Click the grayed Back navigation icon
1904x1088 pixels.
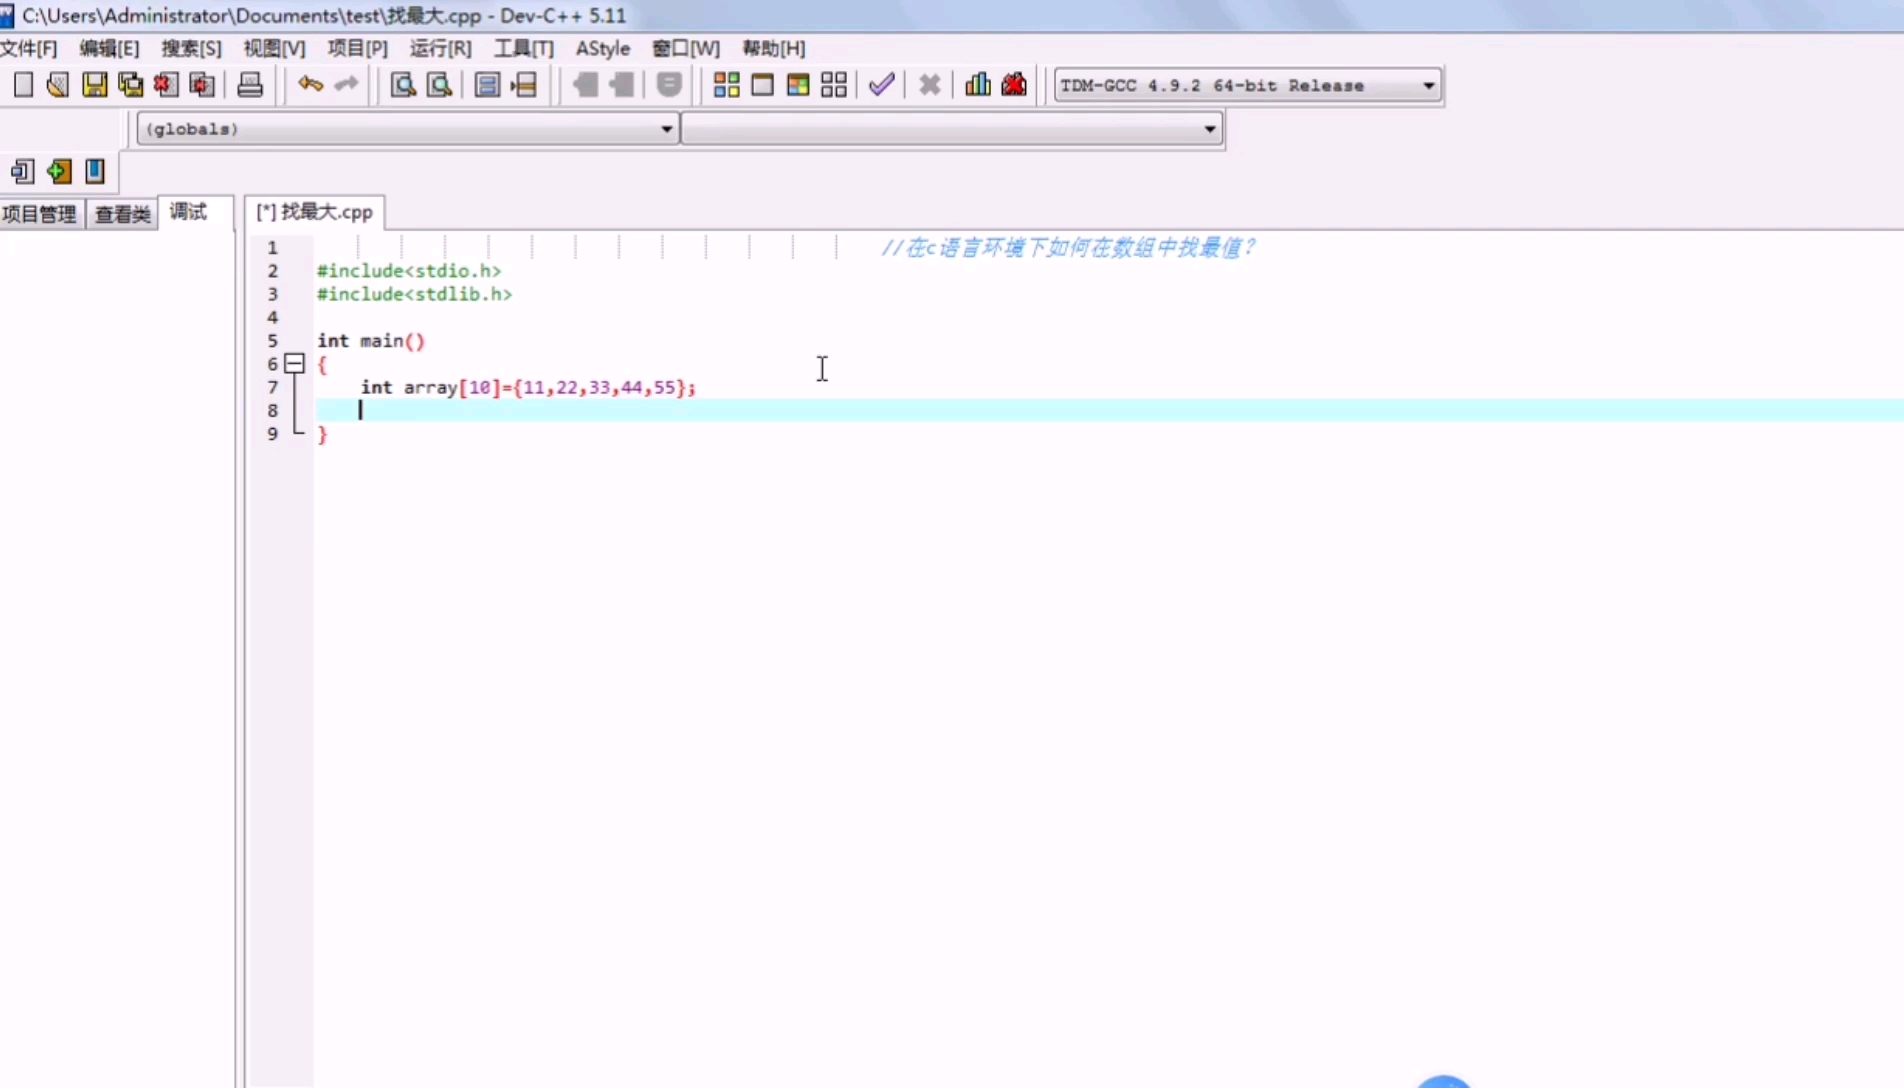585,85
